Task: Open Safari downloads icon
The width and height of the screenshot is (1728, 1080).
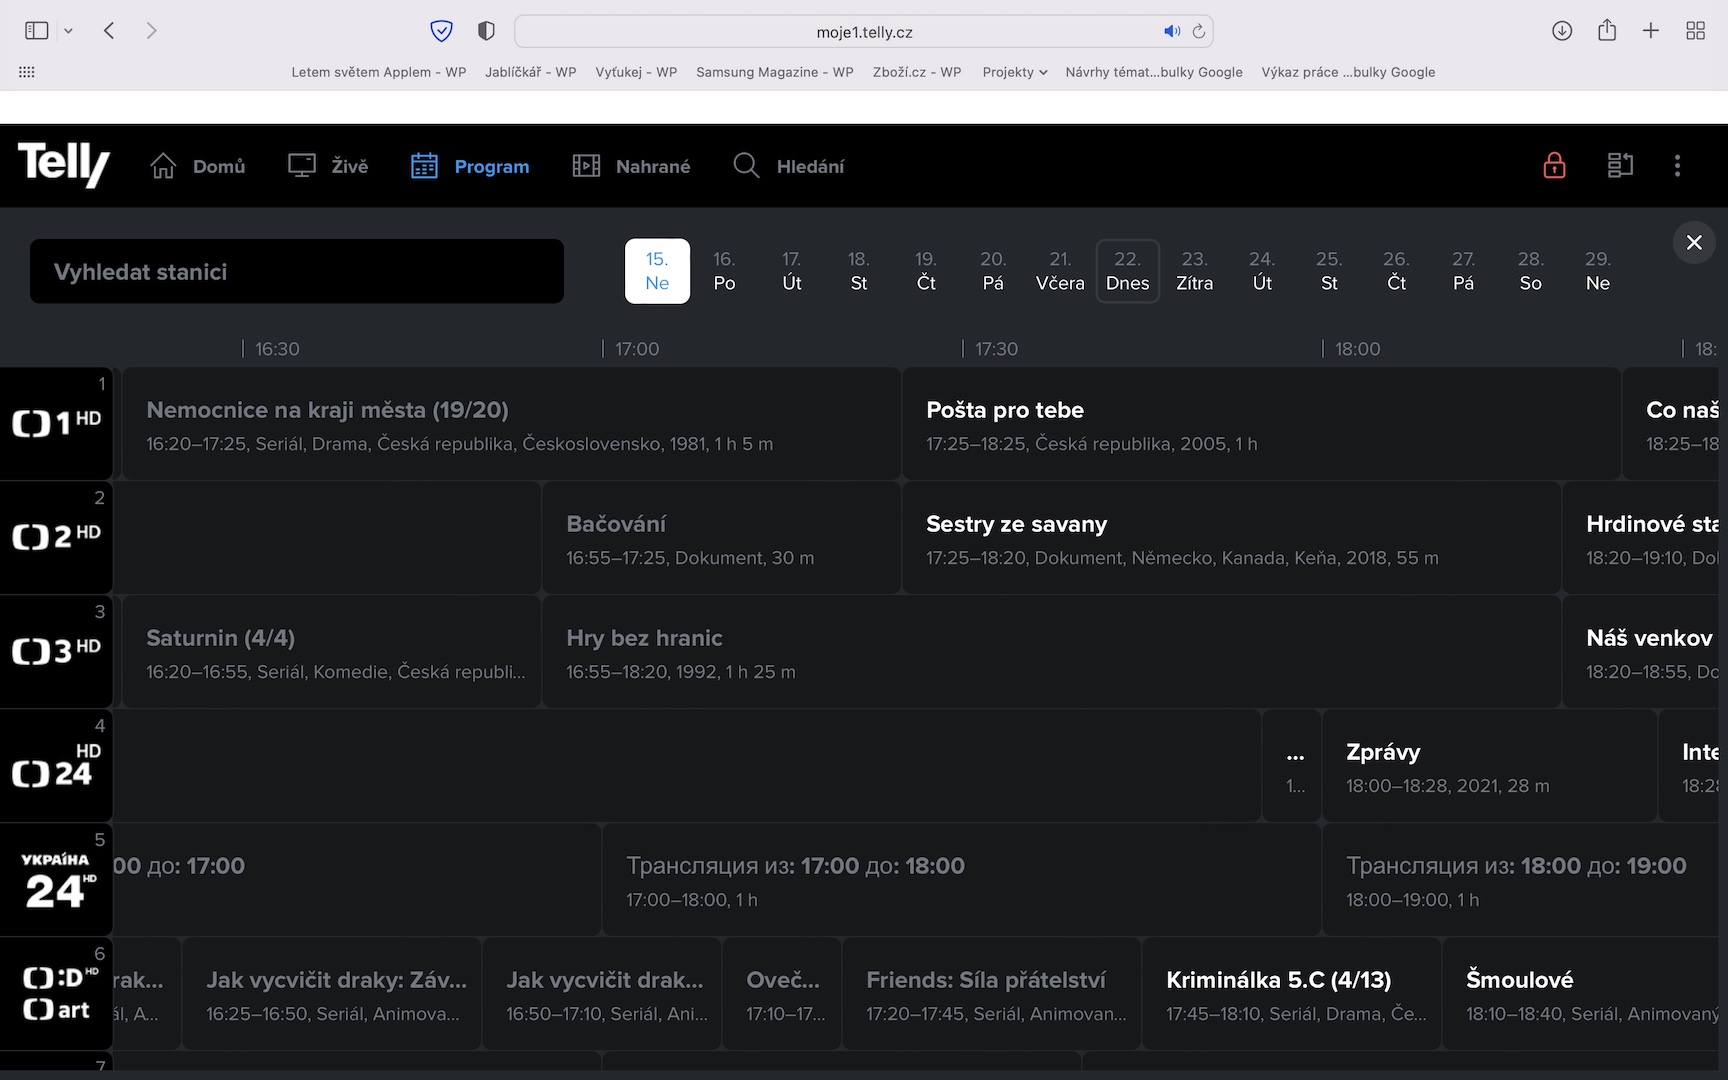Action: (1562, 31)
